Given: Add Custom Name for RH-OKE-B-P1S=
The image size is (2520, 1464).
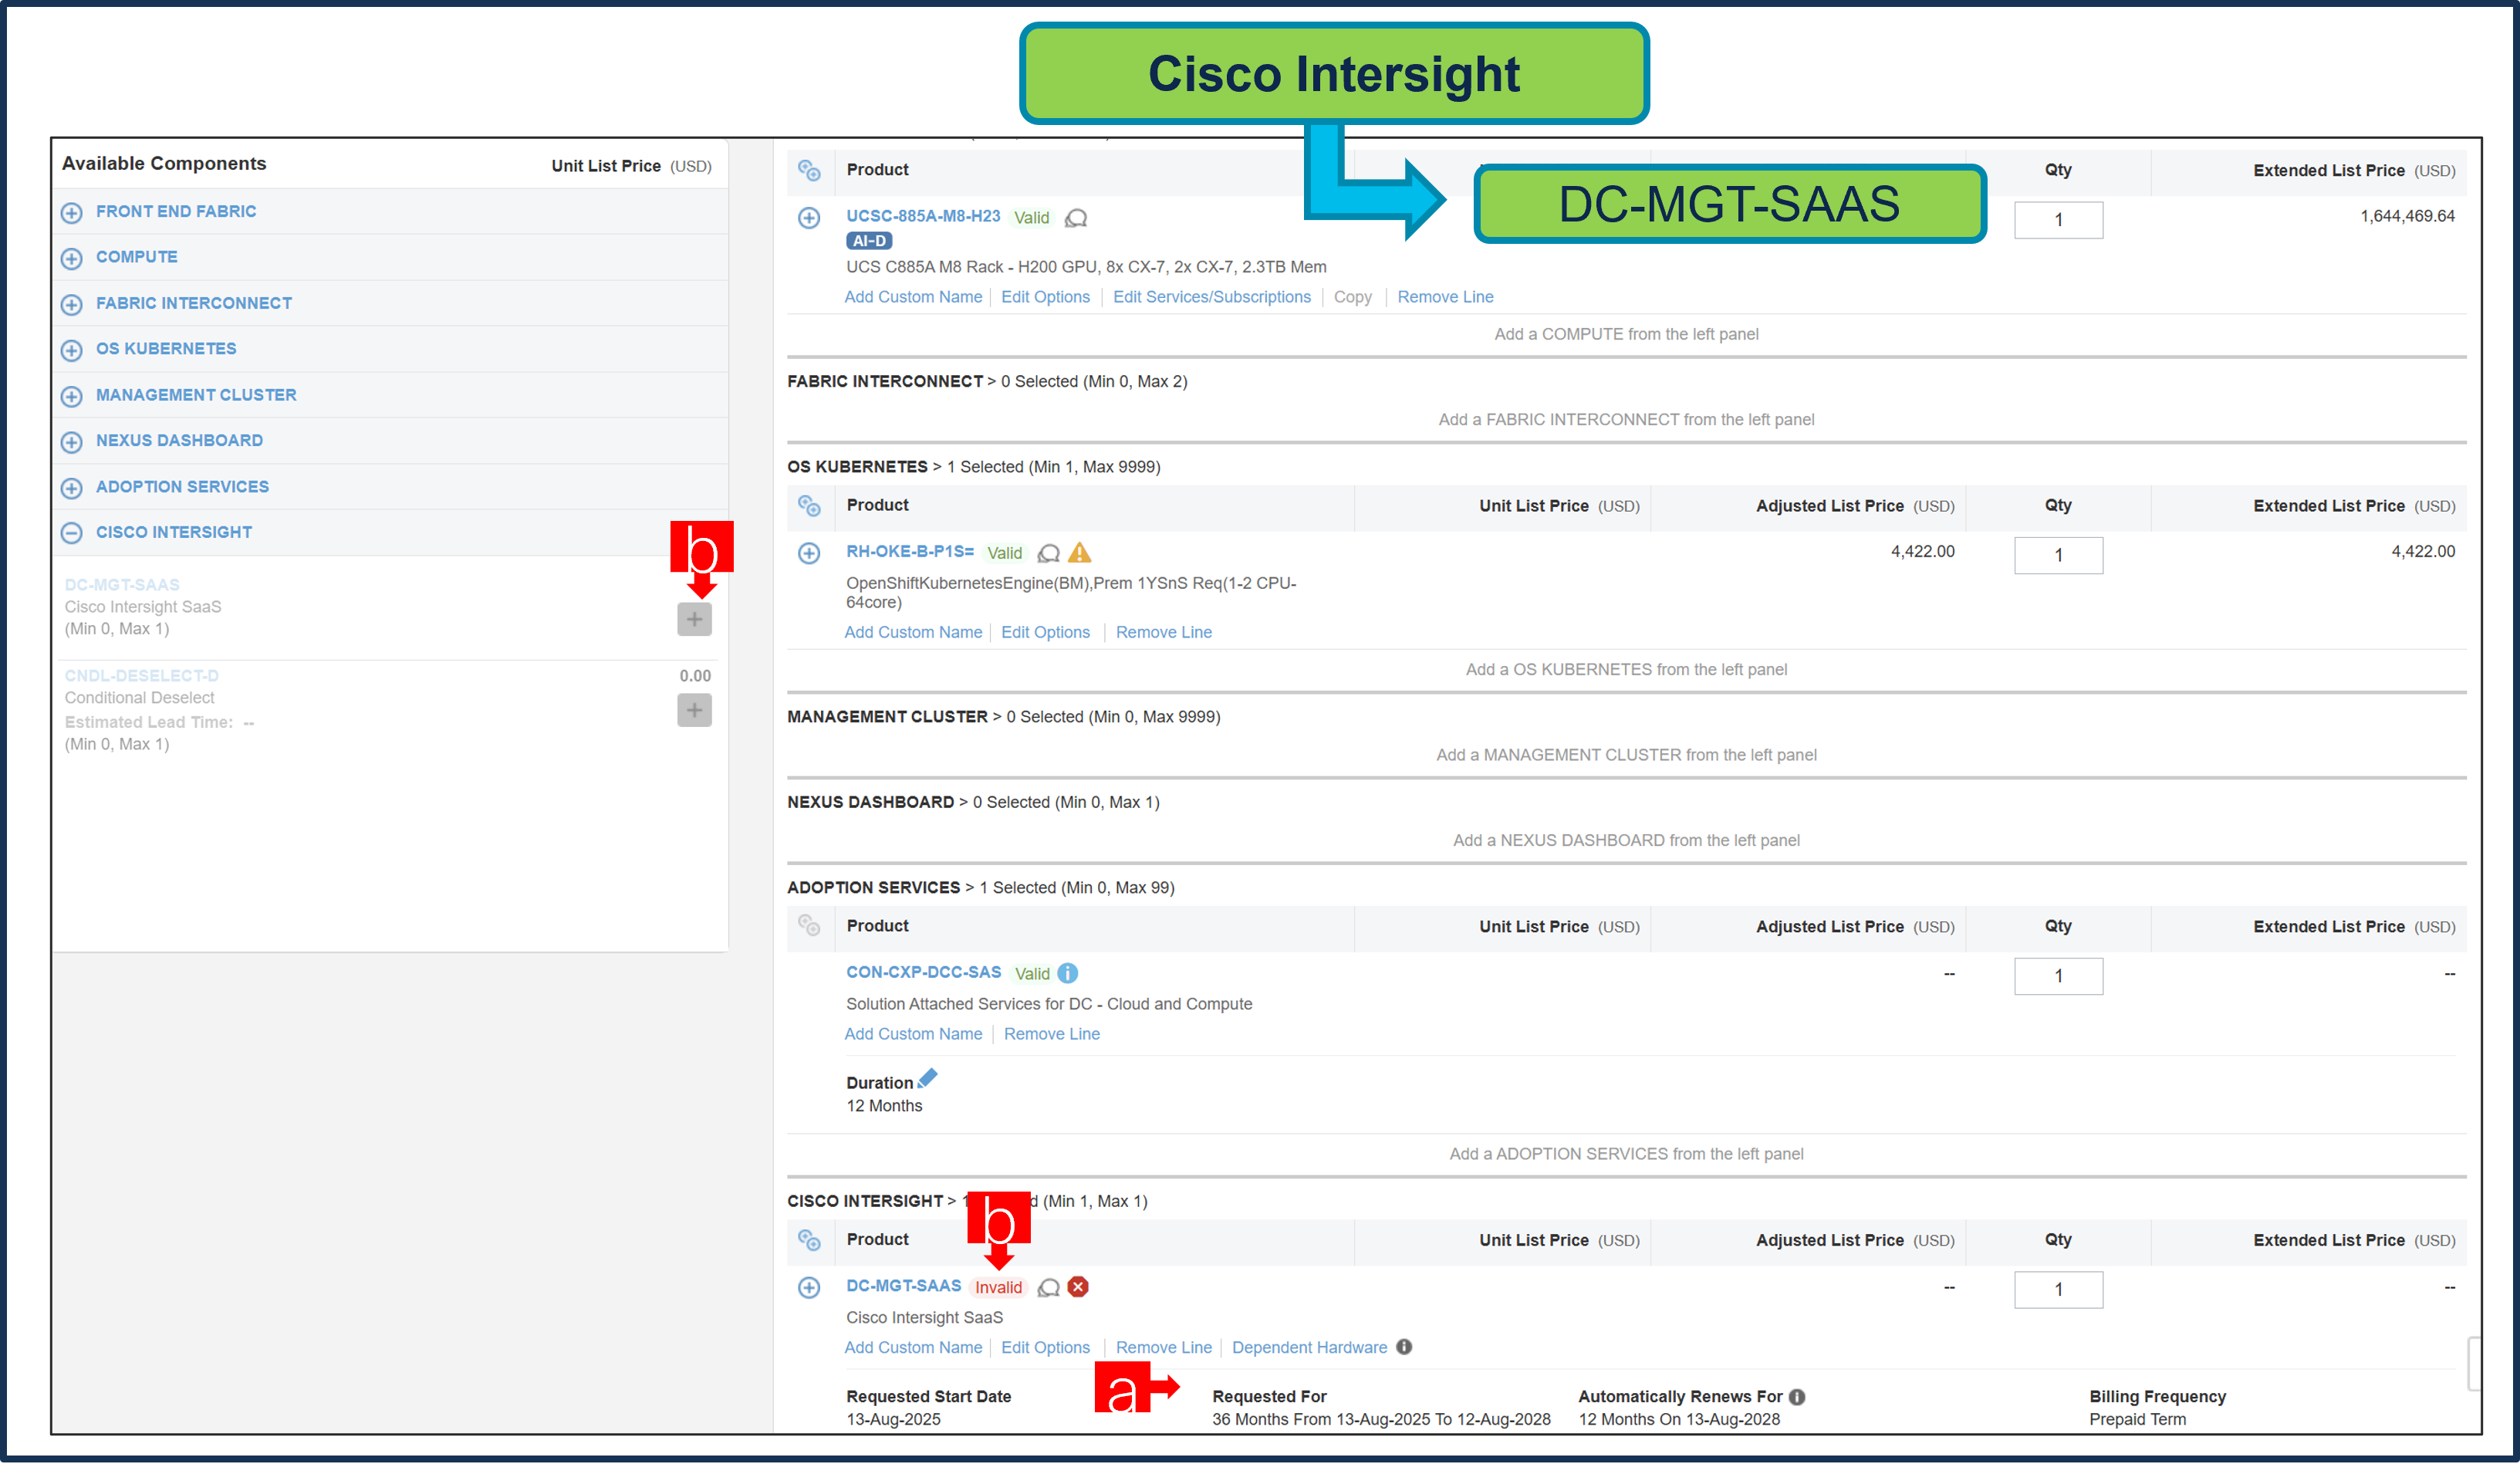Looking at the screenshot, I should point(913,632).
